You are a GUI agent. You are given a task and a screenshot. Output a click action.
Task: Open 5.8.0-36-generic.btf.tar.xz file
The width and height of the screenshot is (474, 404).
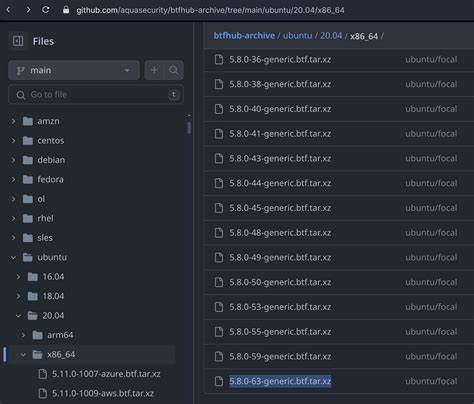(280, 60)
